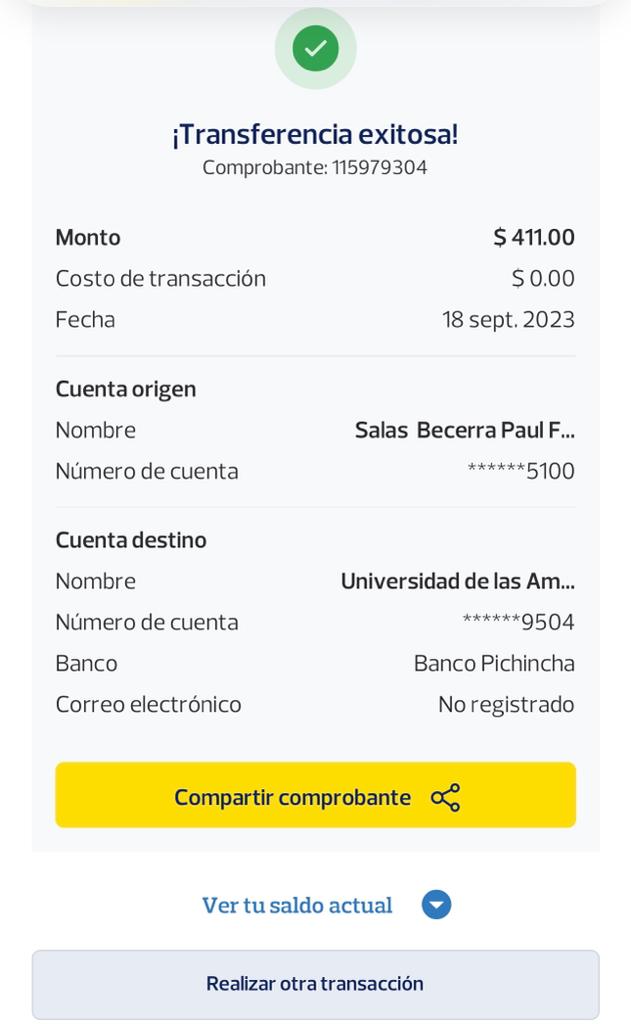The height and width of the screenshot is (1024, 631).
Task: Tap Realizar otra transacción button
Action: click(x=315, y=984)
